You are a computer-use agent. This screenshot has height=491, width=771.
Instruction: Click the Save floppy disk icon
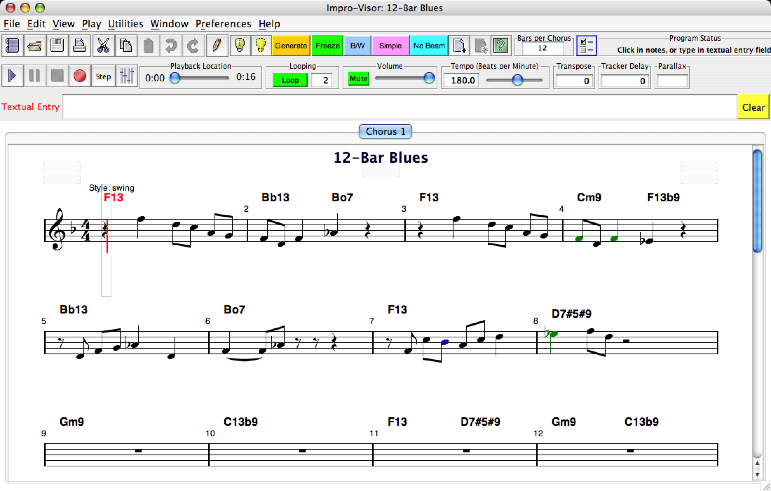[x=57, y=45]
